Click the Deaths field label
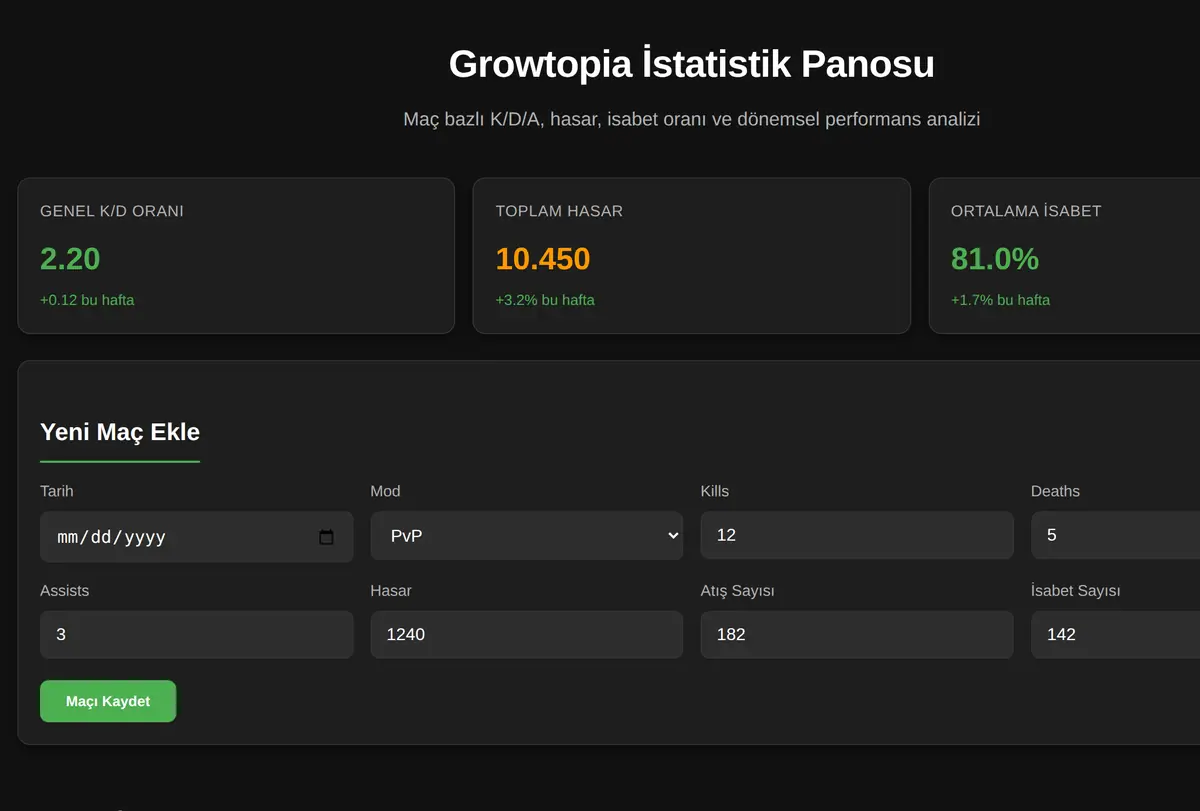The height and width of the screenshot is (811, 1200). click(x=1056, y=491)
